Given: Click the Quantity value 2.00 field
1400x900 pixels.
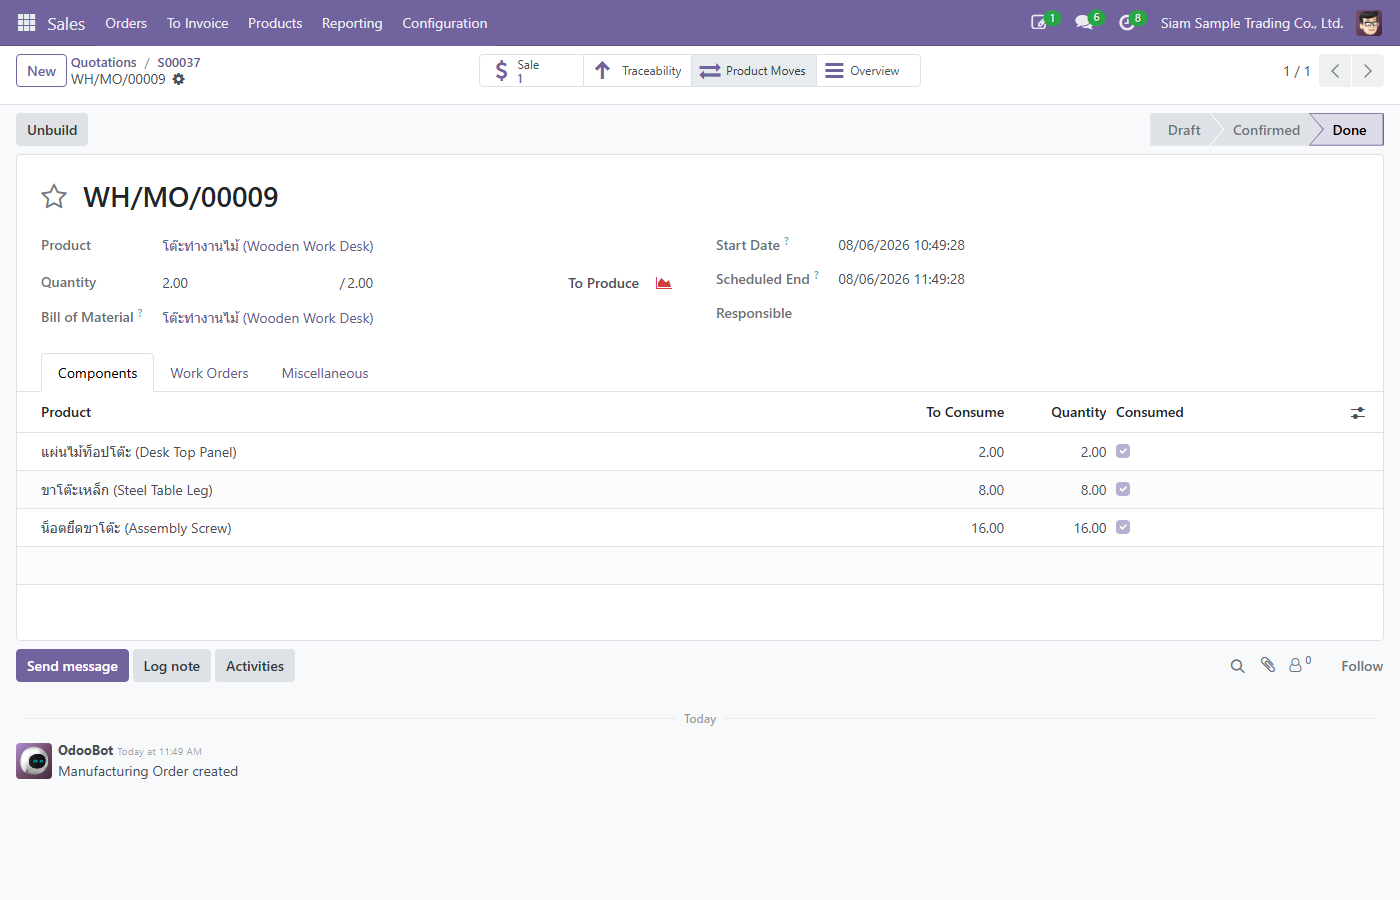Looking at the screenshot, I should [x=175, y=283].
